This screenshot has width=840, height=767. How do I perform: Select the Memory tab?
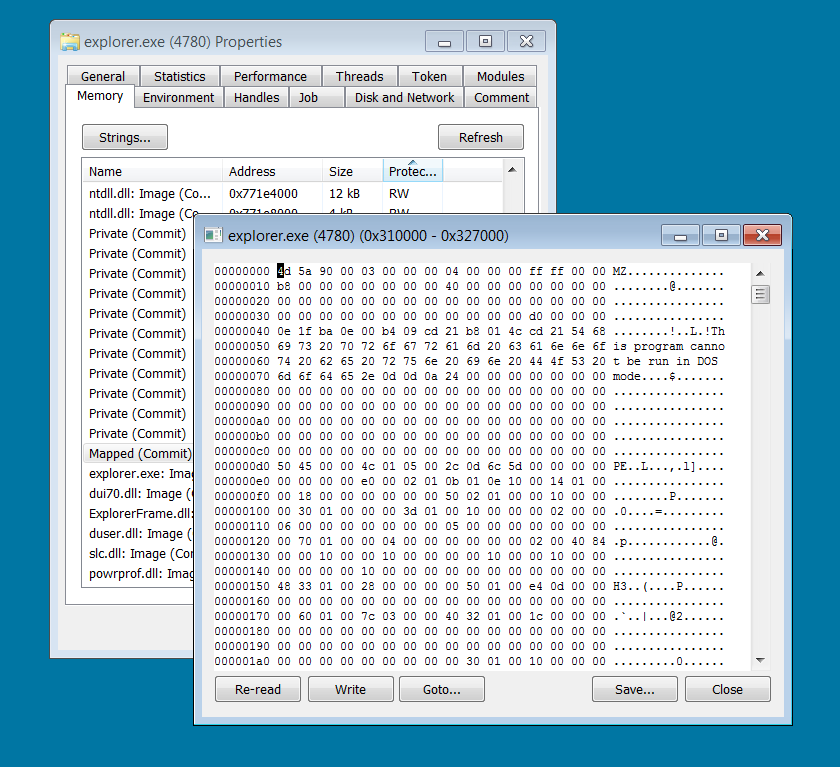[x=100, y=96]
